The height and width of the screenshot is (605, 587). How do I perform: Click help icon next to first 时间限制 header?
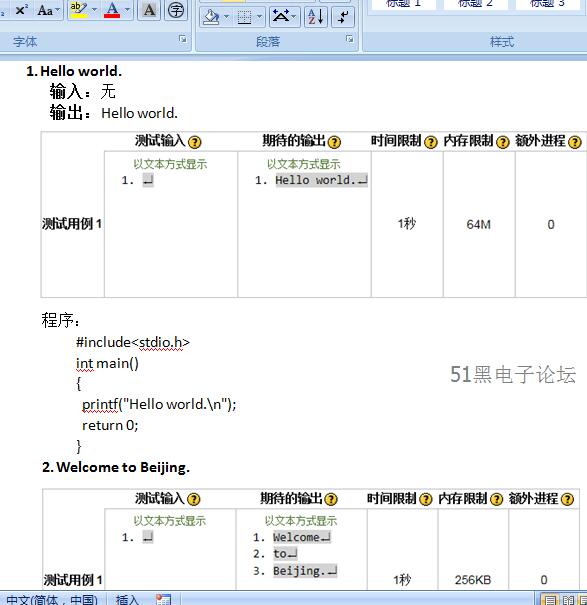pyautogui.click(x=431, y=142)
